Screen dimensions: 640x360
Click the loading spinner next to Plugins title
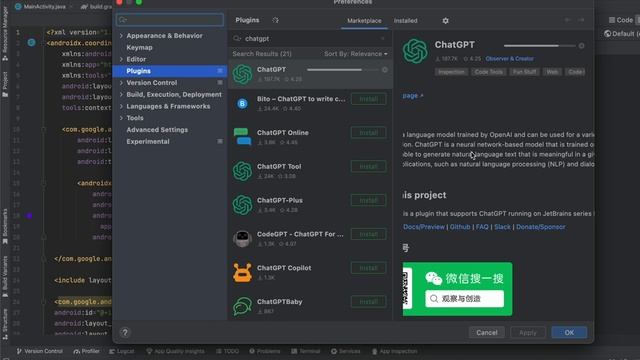pyautogui.click(x=276, y=20)
